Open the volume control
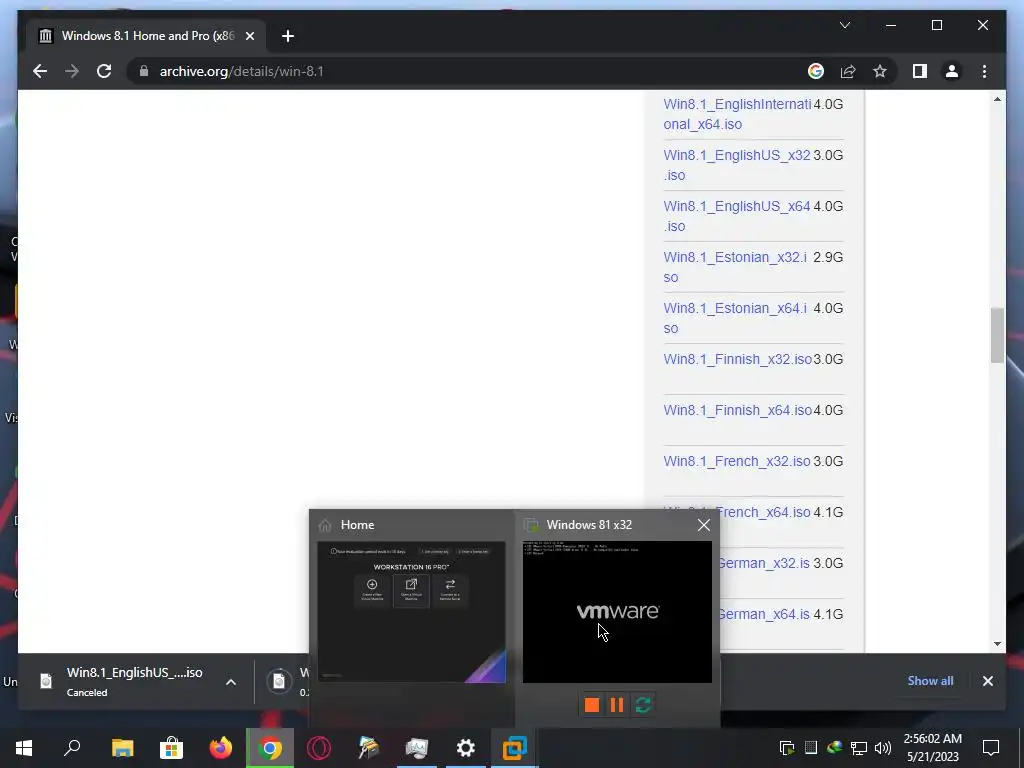Screen dimensions: 1024x768 tap(882, 748)
